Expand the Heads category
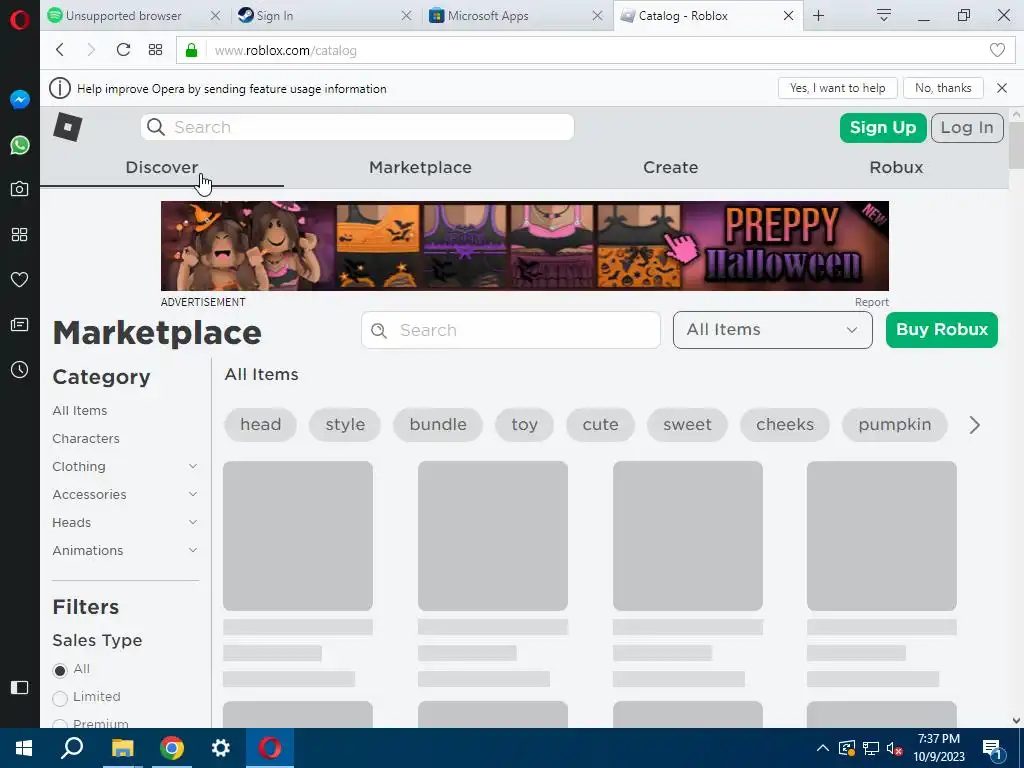Image resolution: width=1024 pixels, height=768 pixels. click(x=193, y=522)
